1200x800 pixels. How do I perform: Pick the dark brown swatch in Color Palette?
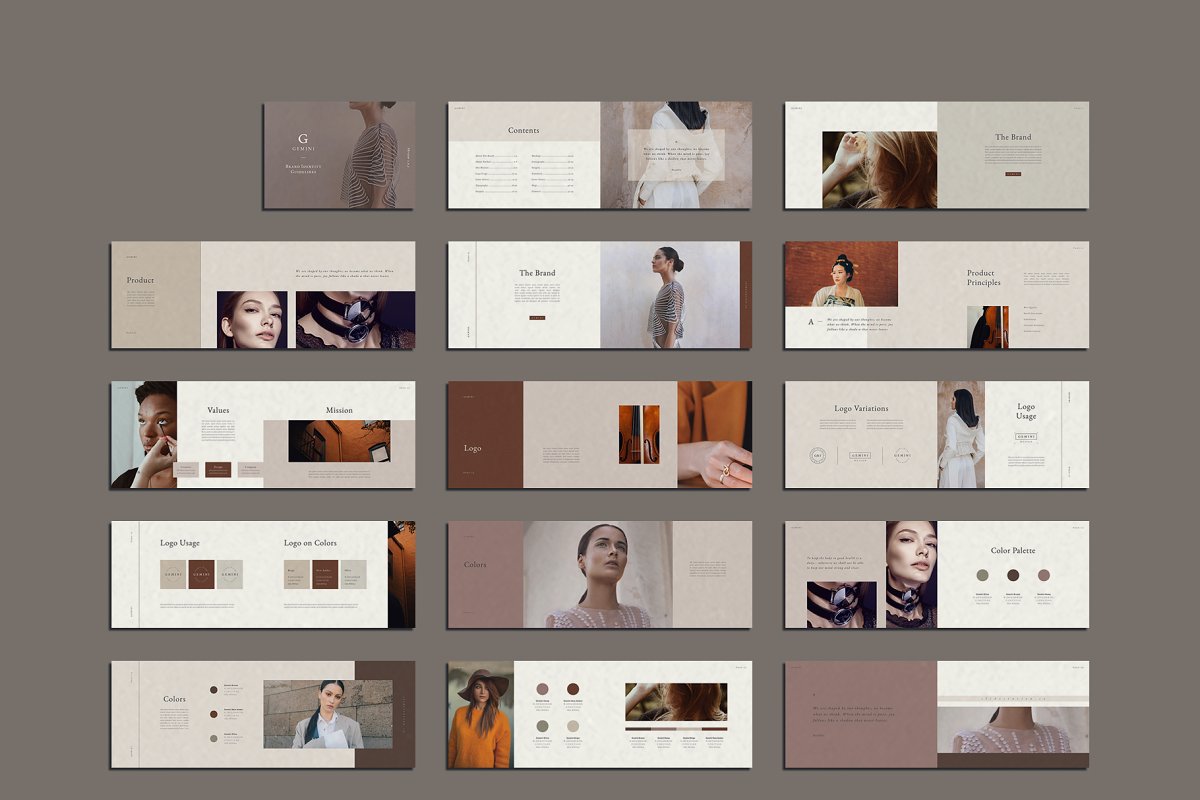1013,575
